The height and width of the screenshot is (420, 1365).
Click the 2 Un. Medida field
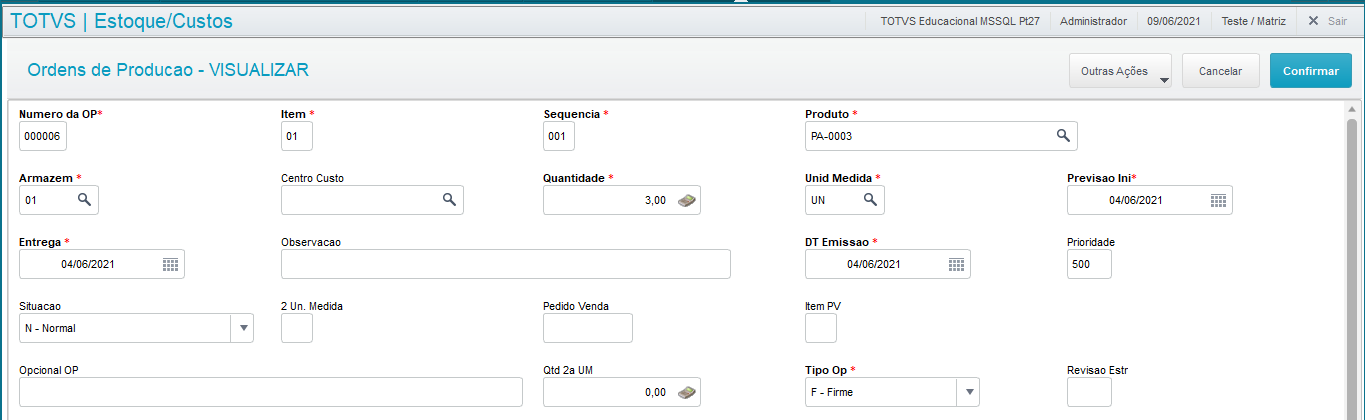pyautogui.click(x=297, y=328)
